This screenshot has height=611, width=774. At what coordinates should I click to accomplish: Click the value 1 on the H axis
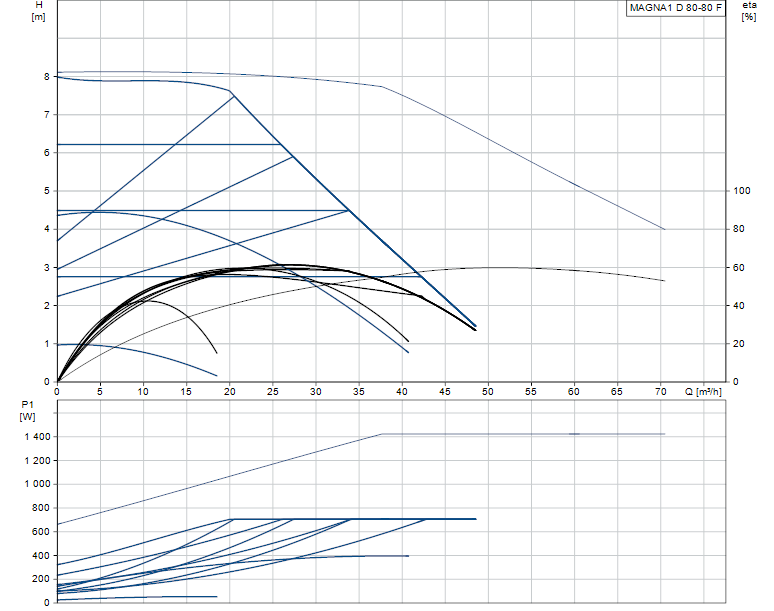[x=47, y=344]
